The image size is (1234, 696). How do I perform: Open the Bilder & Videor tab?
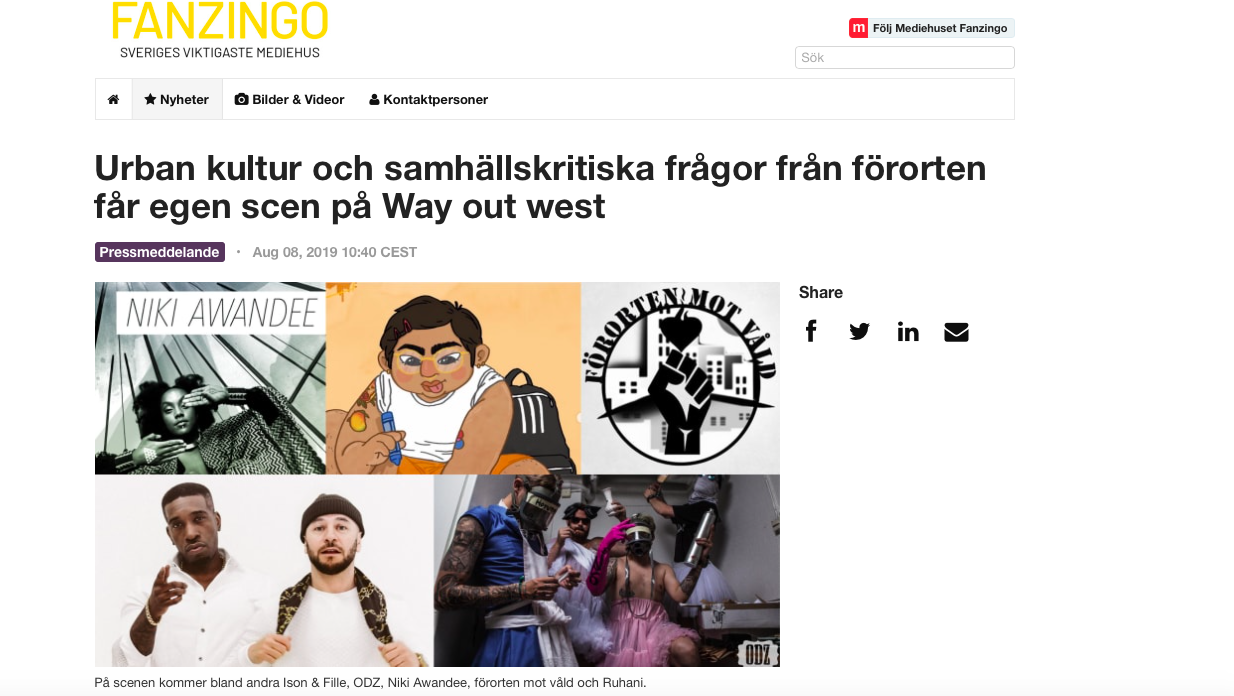(x=289, y=99)
